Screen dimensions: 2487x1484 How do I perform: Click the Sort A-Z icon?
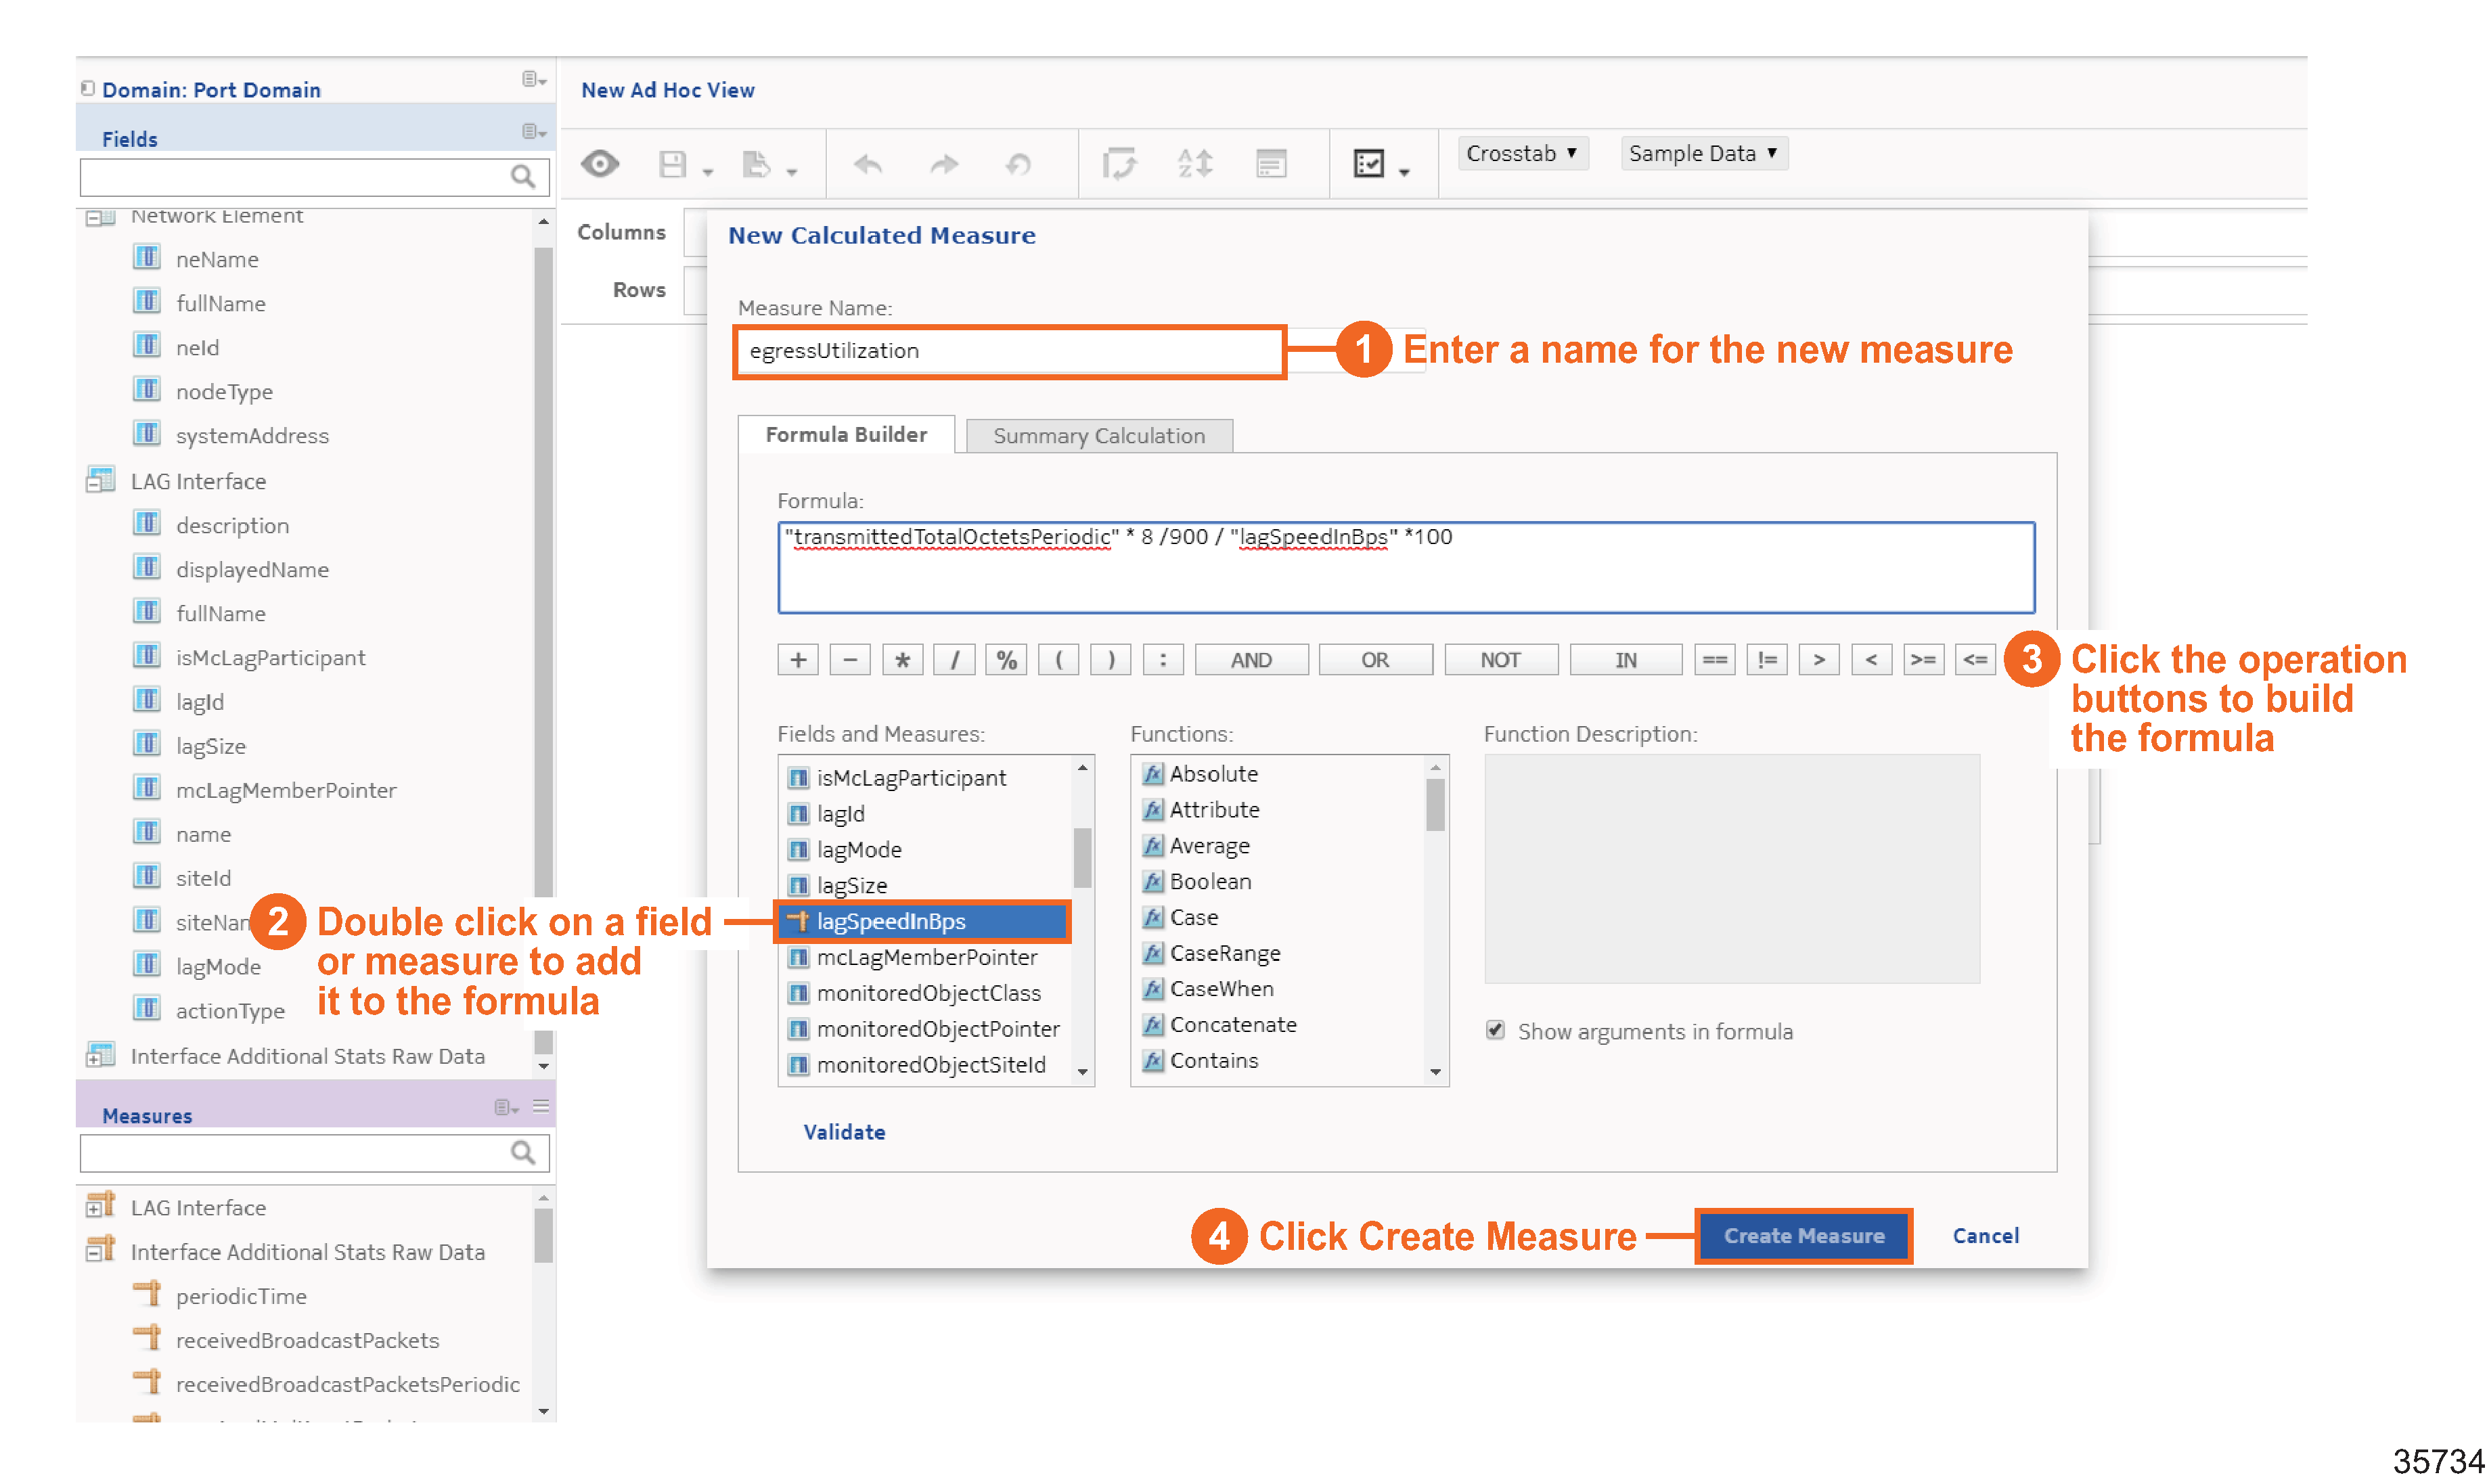(x=1194, y=163)
